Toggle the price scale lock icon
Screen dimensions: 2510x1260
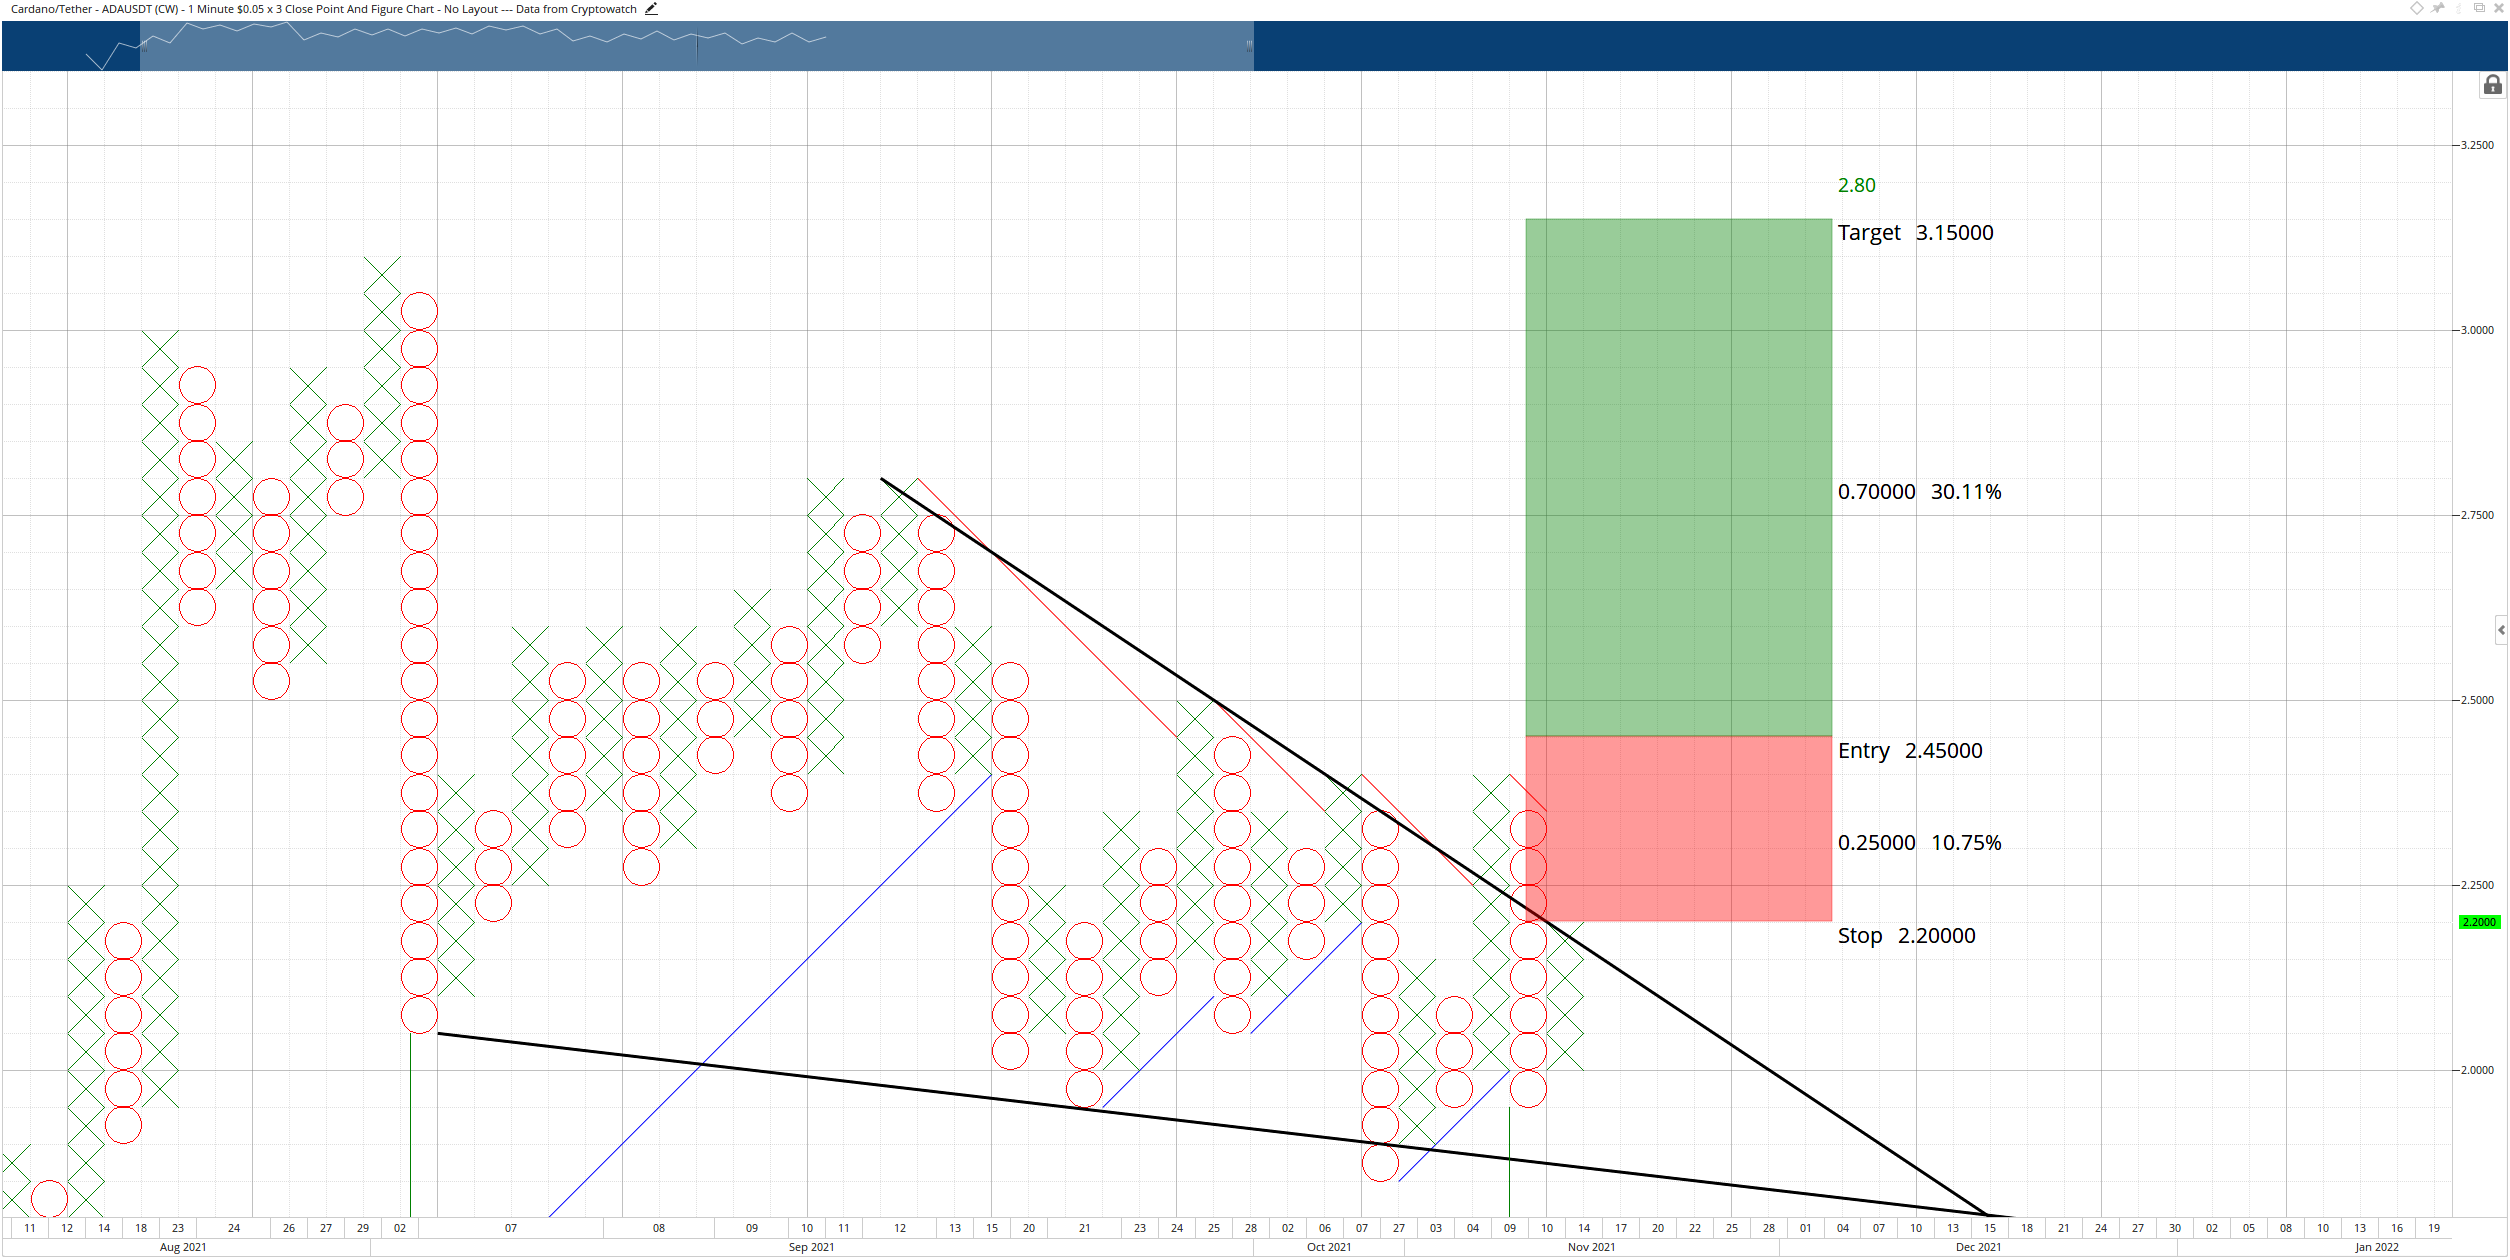pyautogui.click(x=2493, y=85)
